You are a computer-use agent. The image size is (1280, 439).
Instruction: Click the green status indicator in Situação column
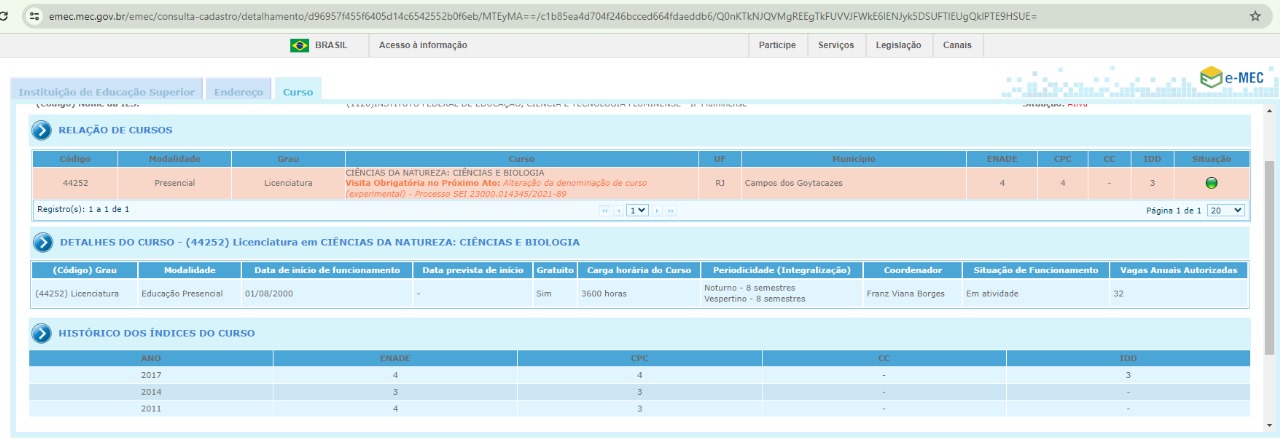coord(1211,183)
